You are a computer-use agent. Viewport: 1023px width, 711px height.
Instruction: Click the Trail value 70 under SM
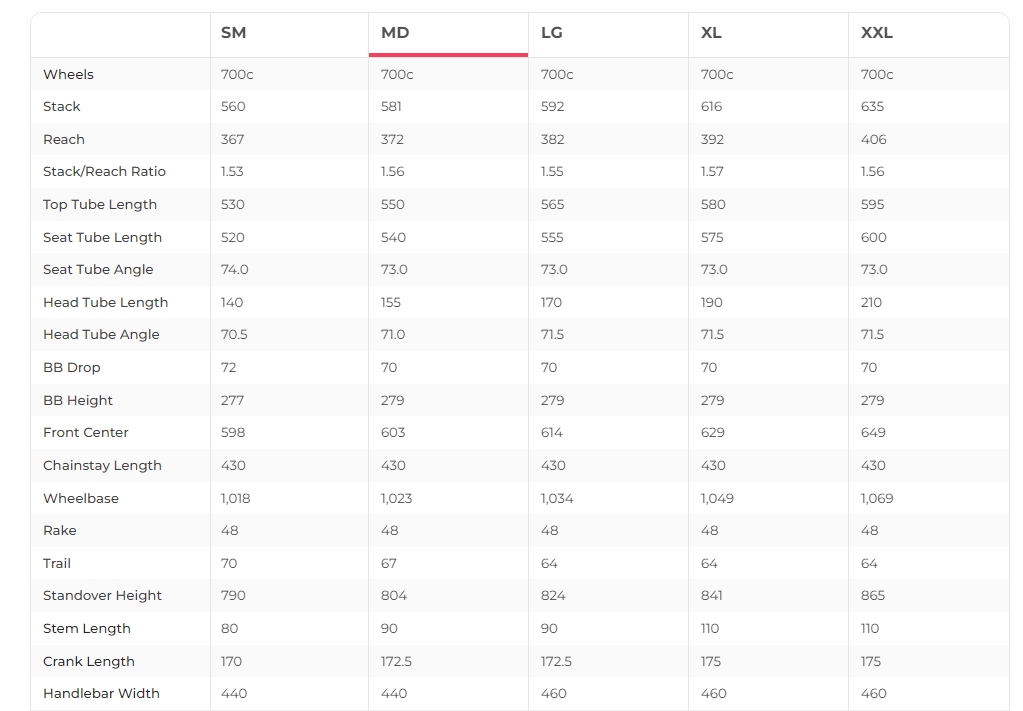(x=229, y=563)
